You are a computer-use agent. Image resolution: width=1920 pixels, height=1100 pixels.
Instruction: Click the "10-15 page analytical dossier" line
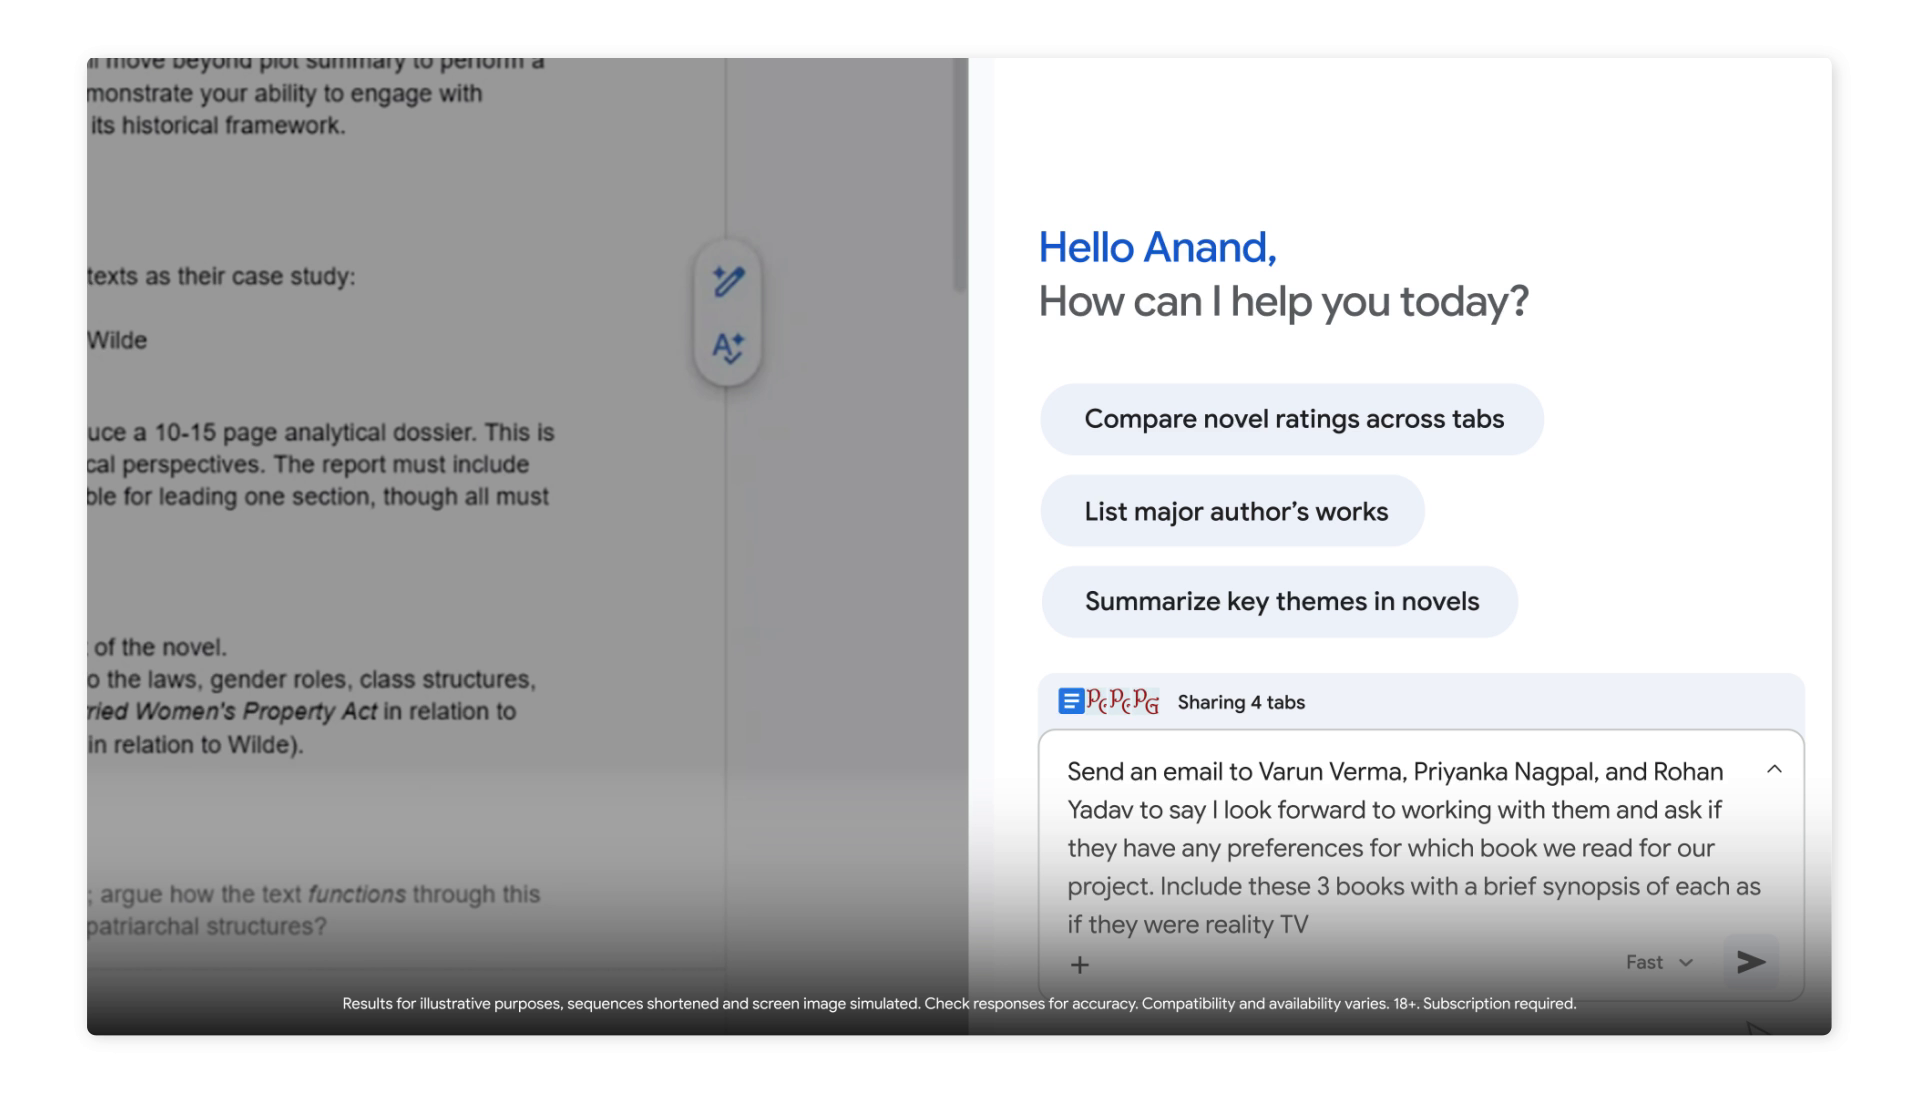click(320, 432)
